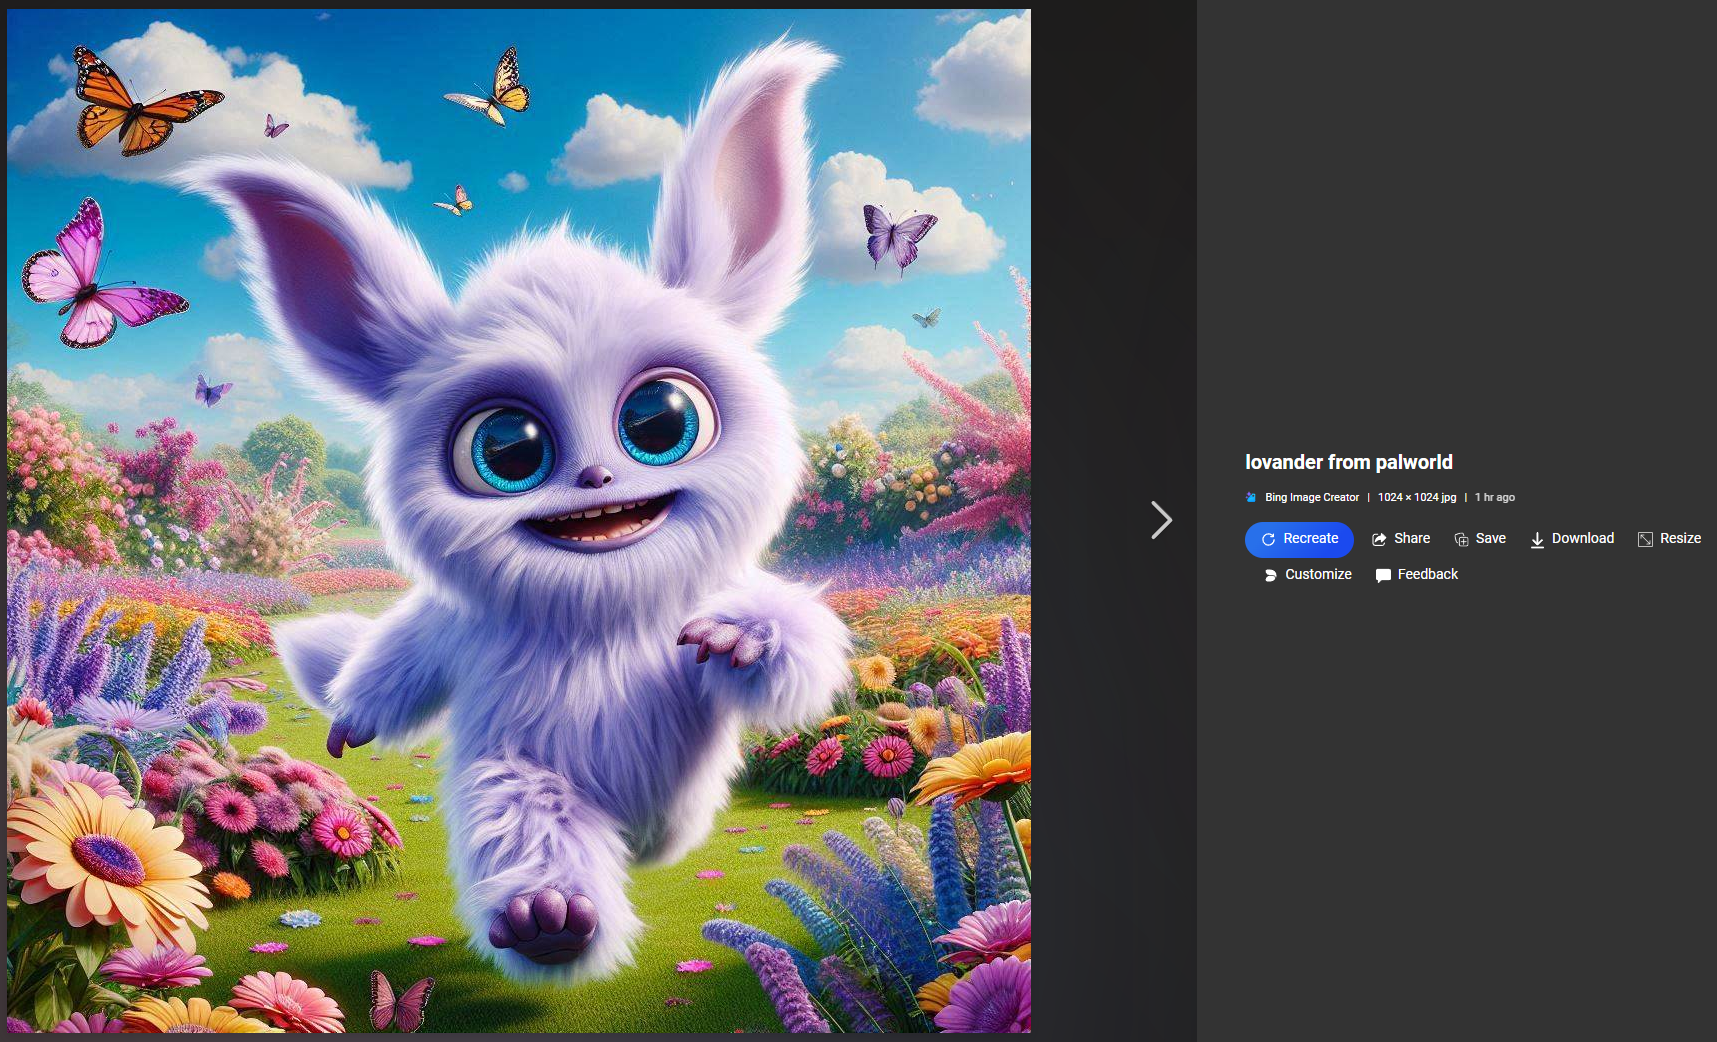This screenshot has height=1042, width=1717.
Task: Click the circular arrow icon in Recreate
Action: 1268,539
